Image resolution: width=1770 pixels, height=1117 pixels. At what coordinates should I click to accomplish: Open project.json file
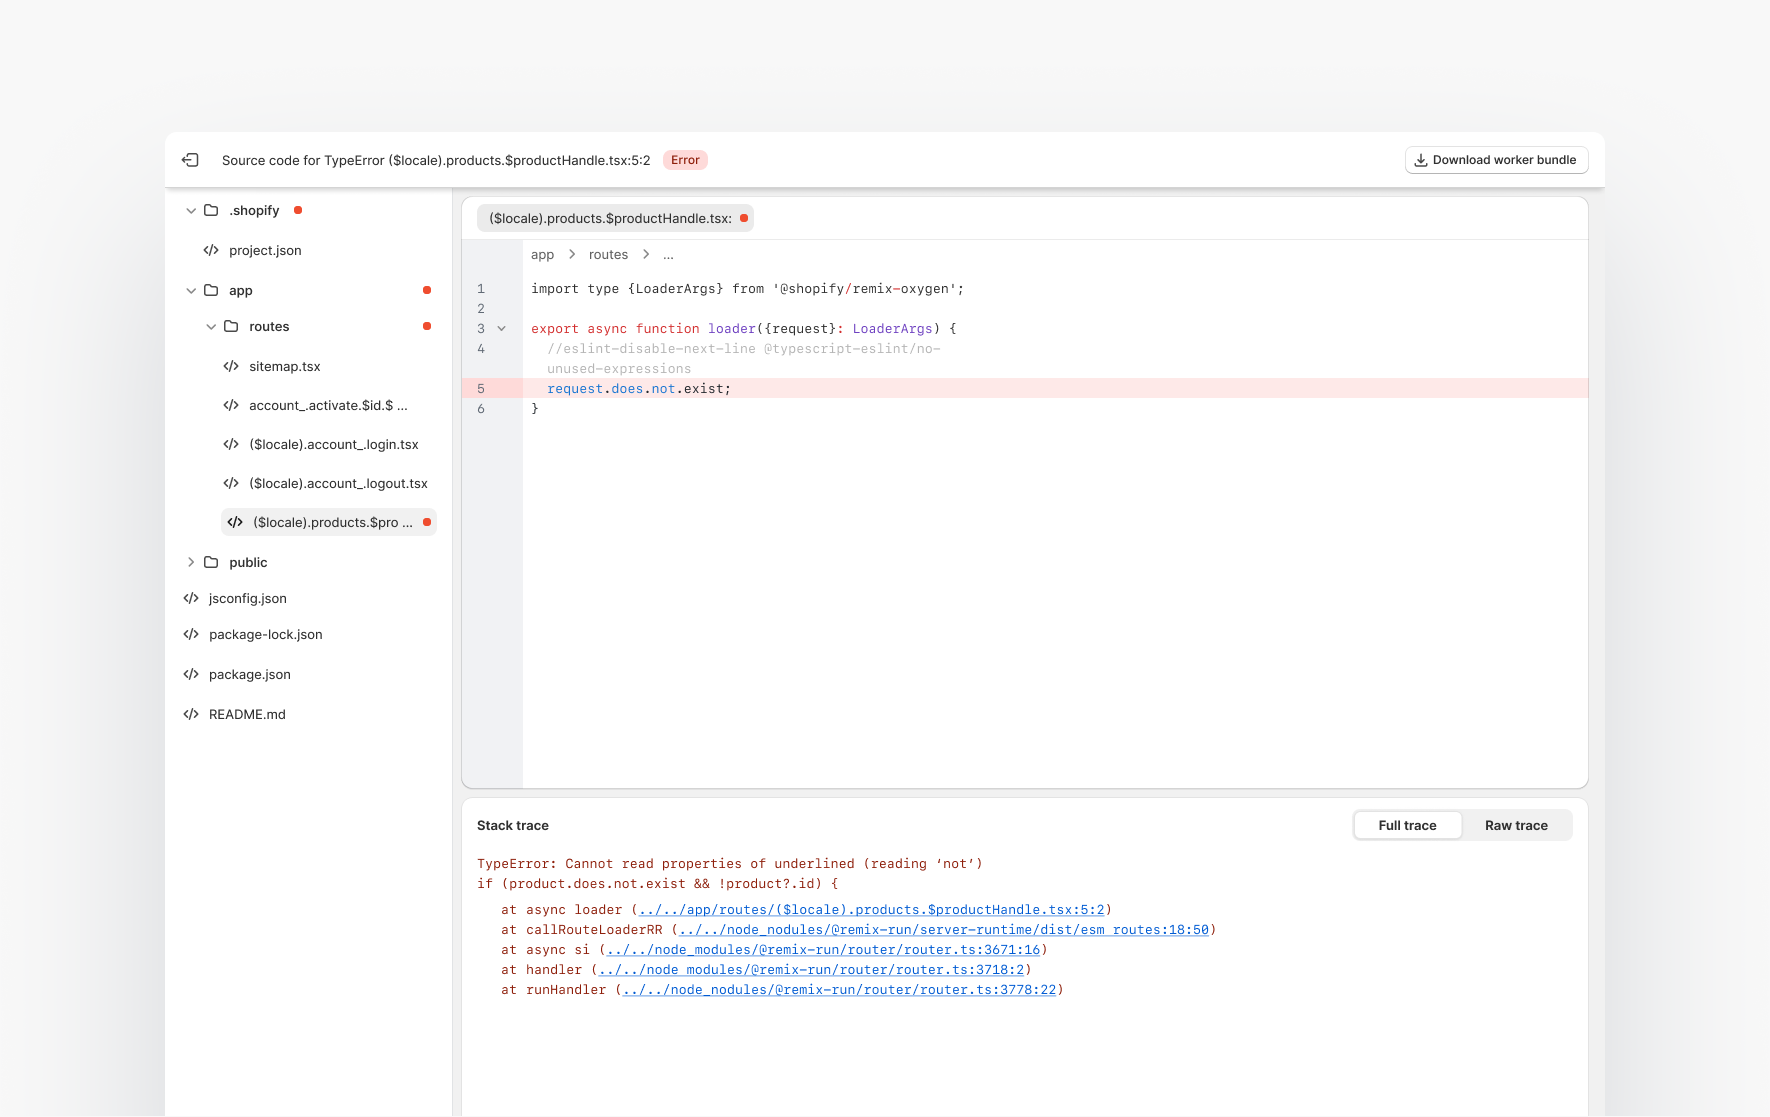point(265,250)
